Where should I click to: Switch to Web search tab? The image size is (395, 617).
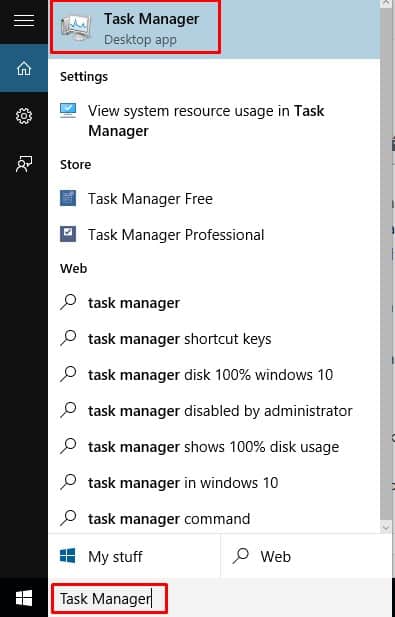pyautogui.click(x=308, y=556)
